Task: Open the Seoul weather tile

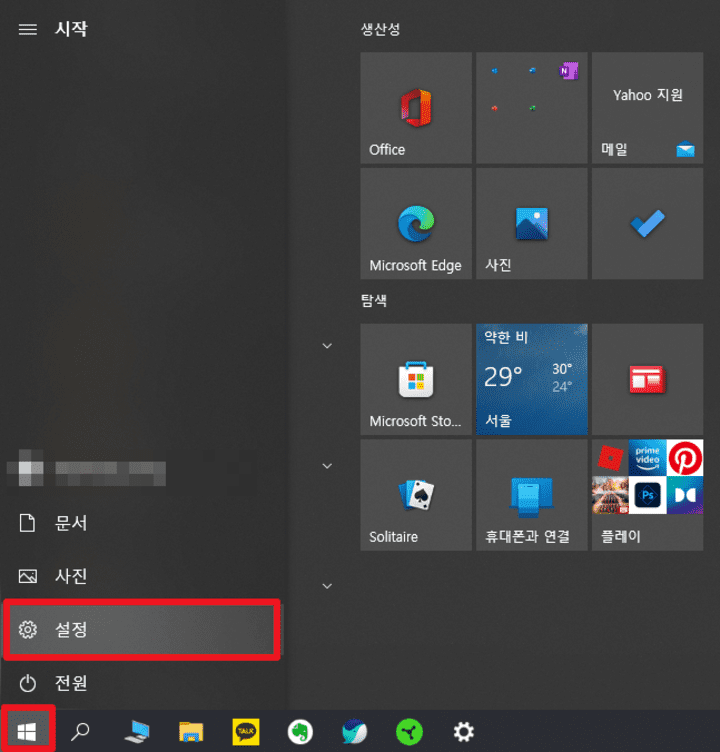Action: [x=531, y=379]
